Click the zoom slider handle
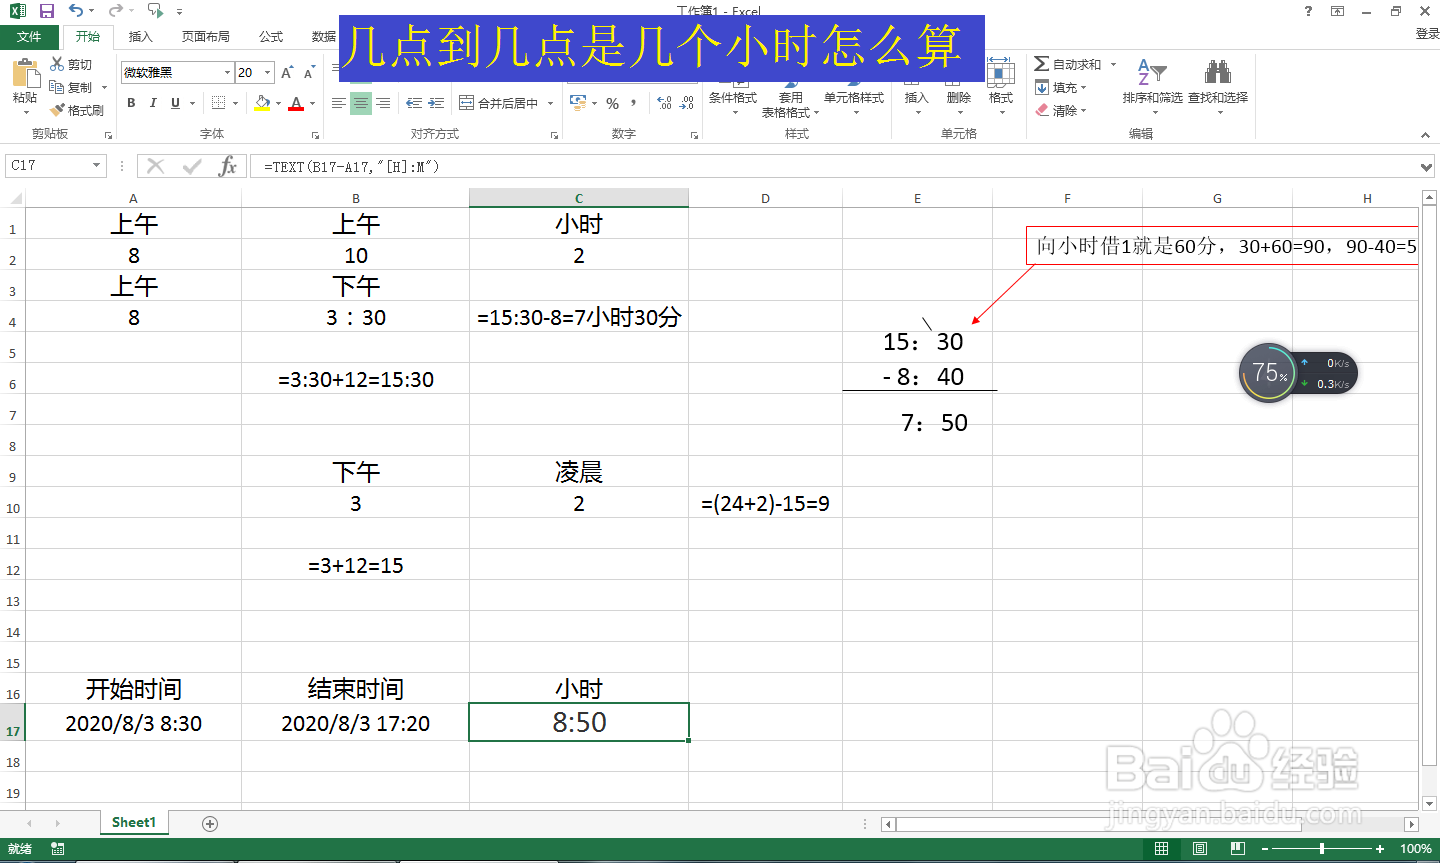1440x863 pixels. point(1322,849)
